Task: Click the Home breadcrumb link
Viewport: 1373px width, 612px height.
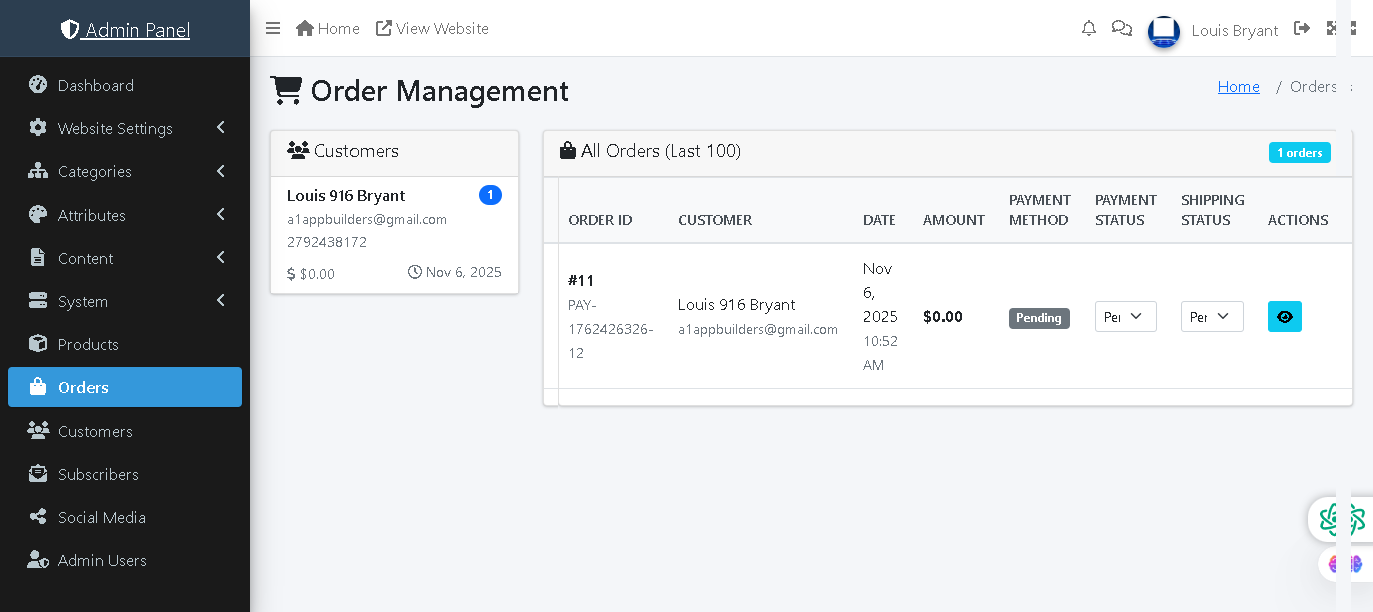Action: pyautogui.click(x=1238, y=87)
